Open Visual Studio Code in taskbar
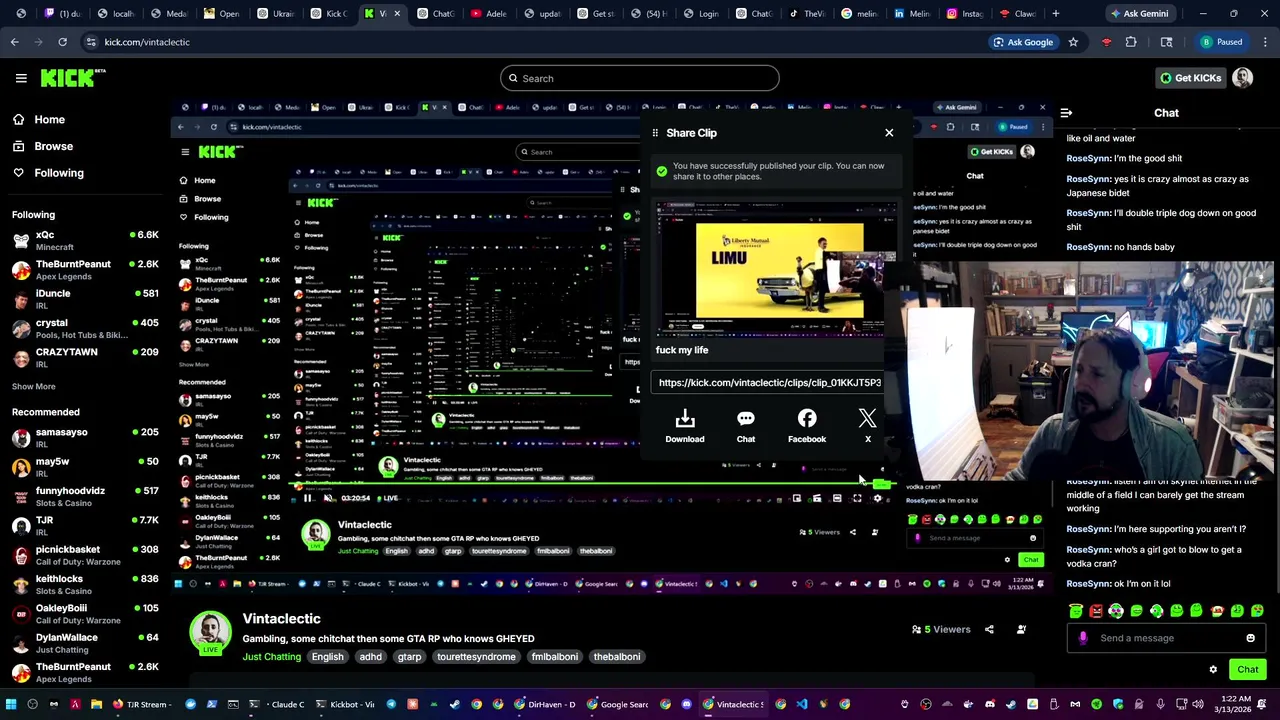1280x720 pixels. (802, 704)
